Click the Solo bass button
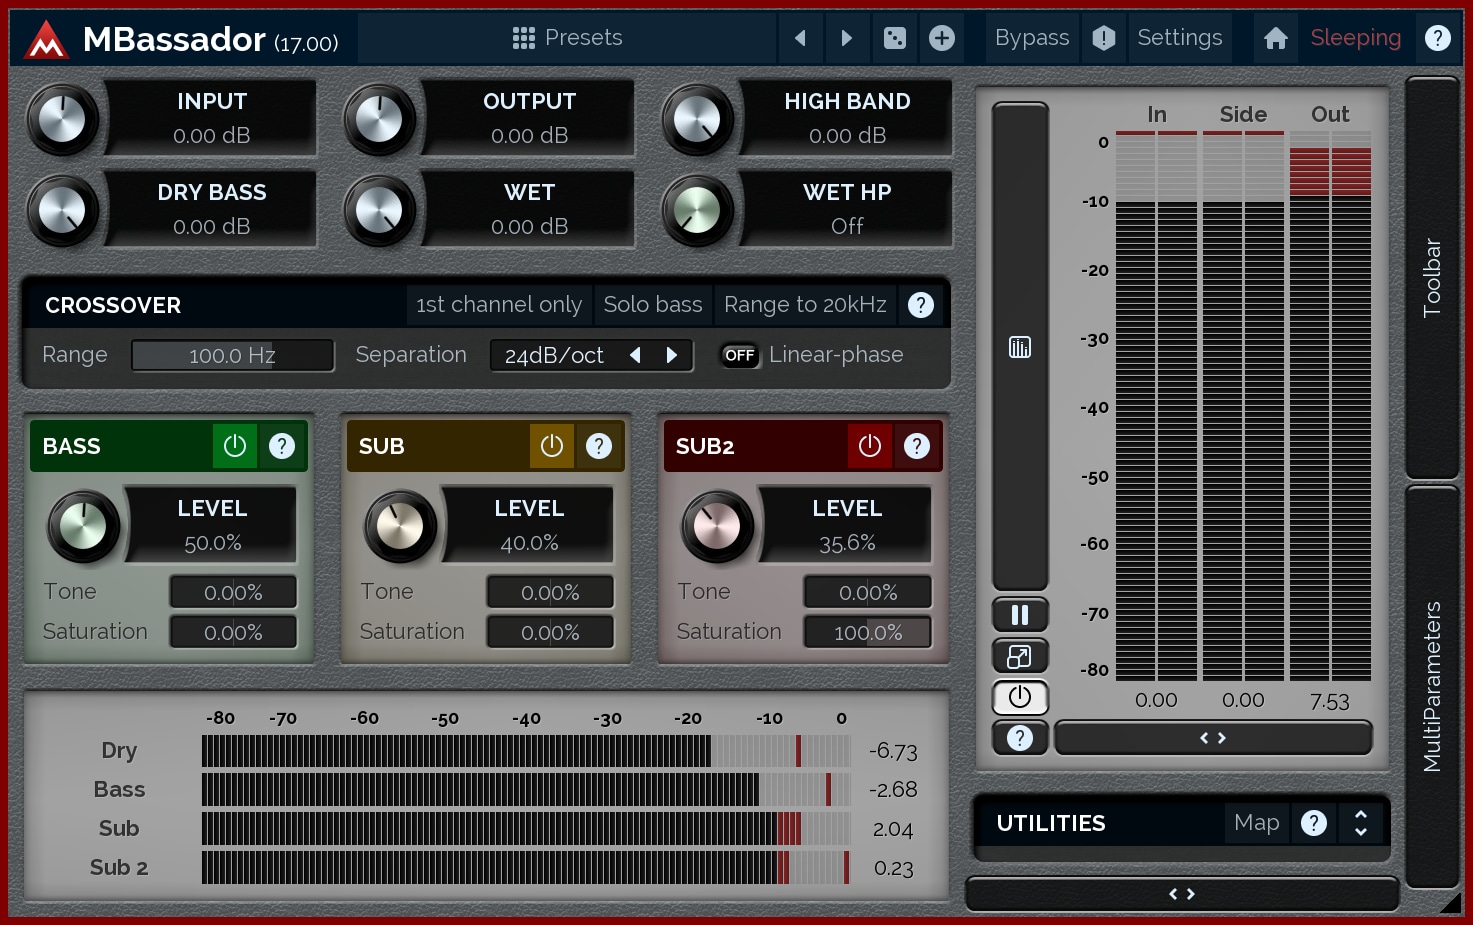Image resolution: width=1473 pixels, height=925 pixels. [653, 305]
